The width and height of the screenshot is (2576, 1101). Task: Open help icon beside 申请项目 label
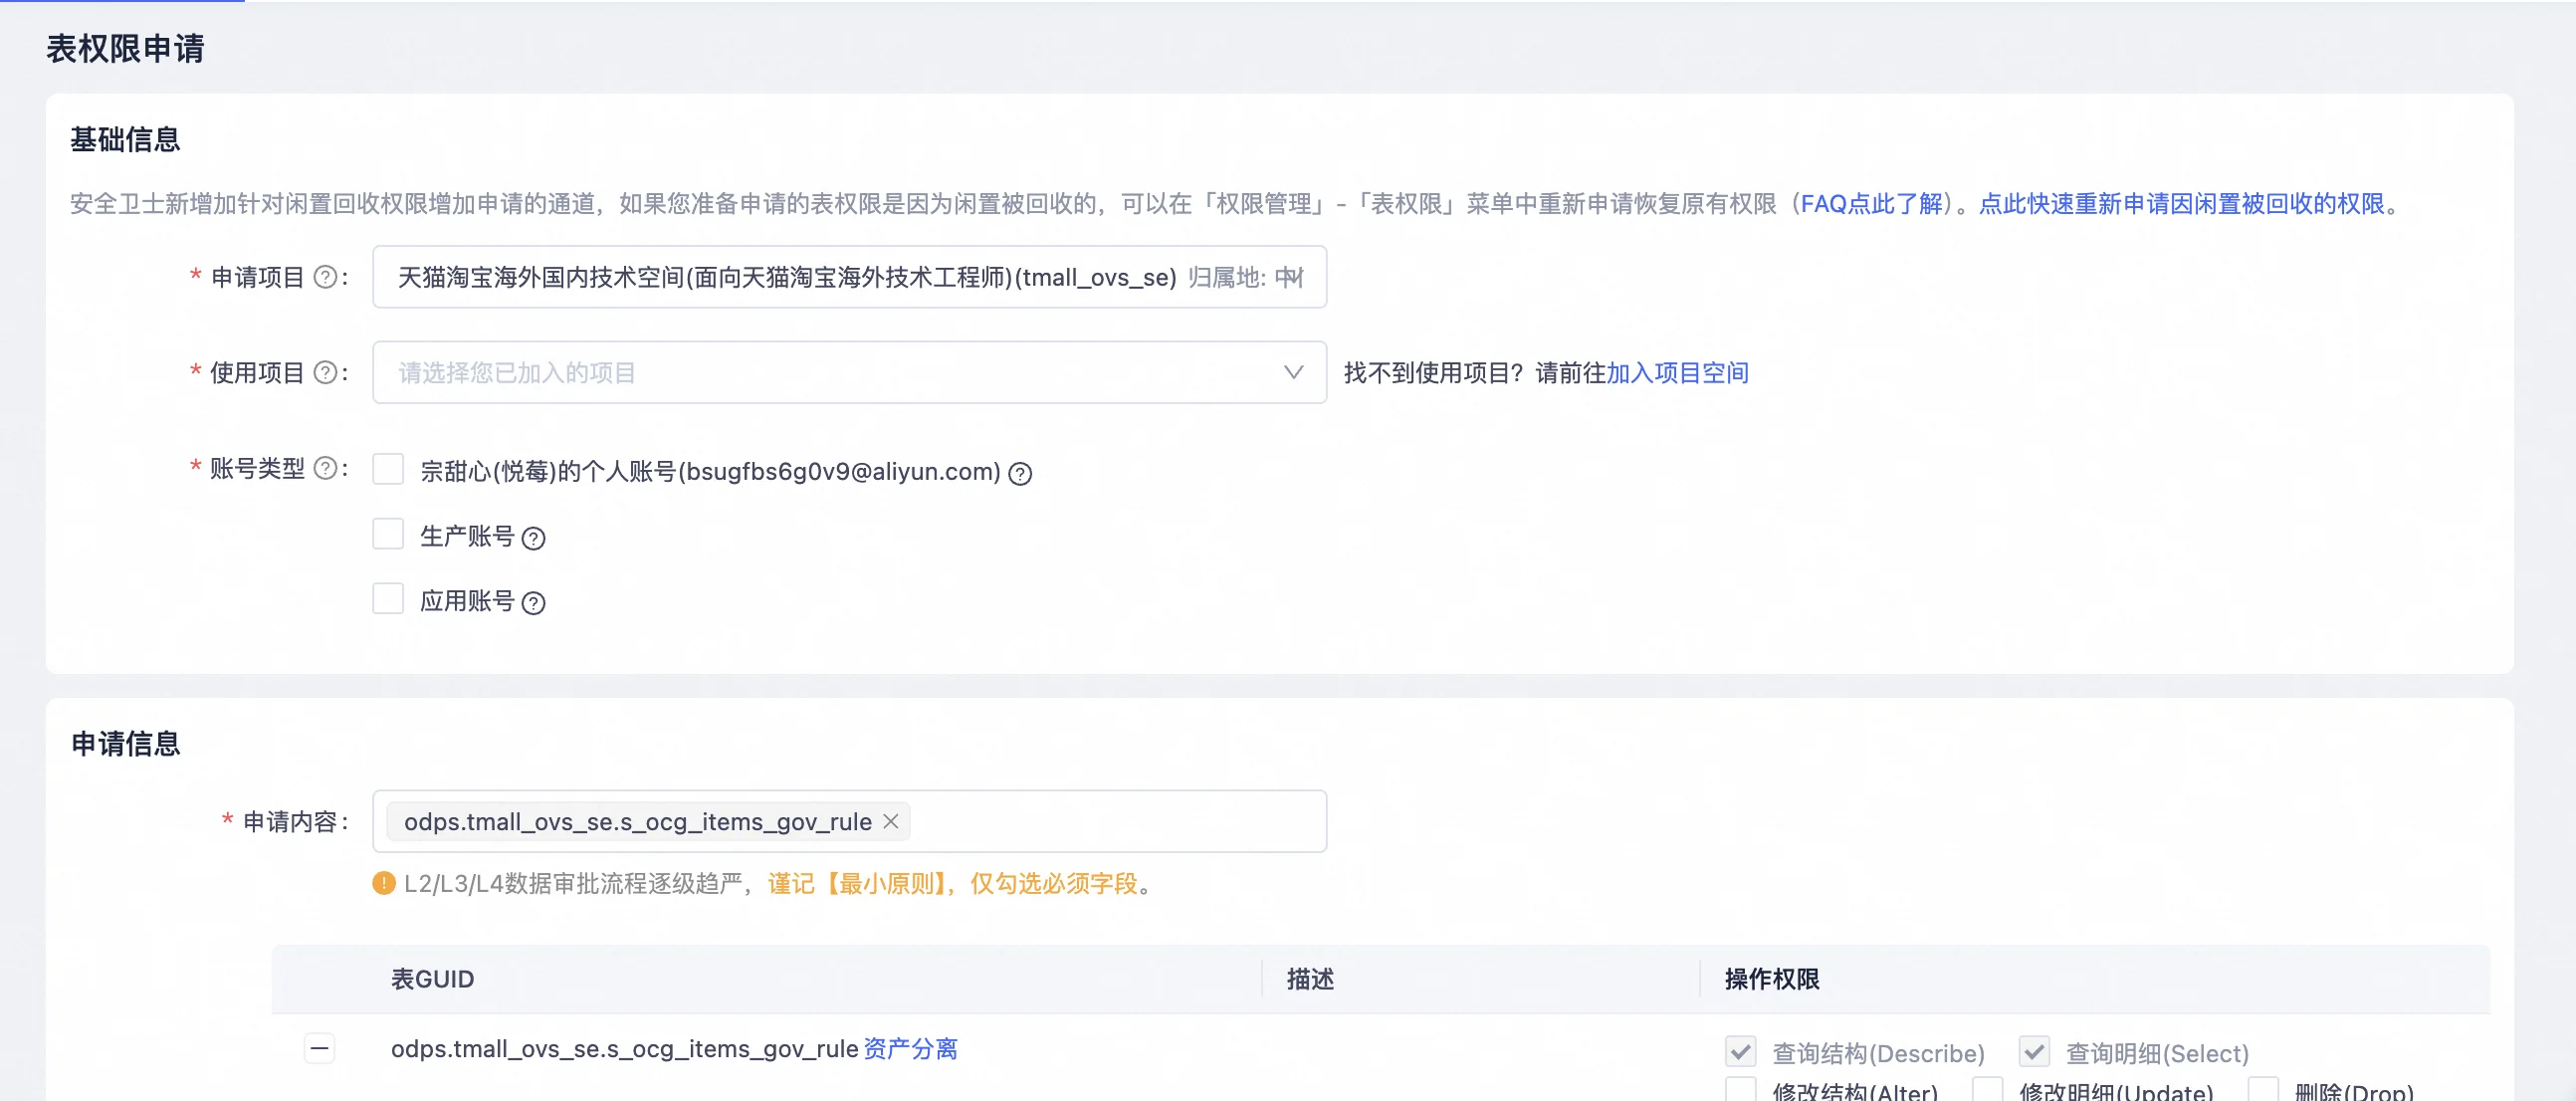pos(325,277)
